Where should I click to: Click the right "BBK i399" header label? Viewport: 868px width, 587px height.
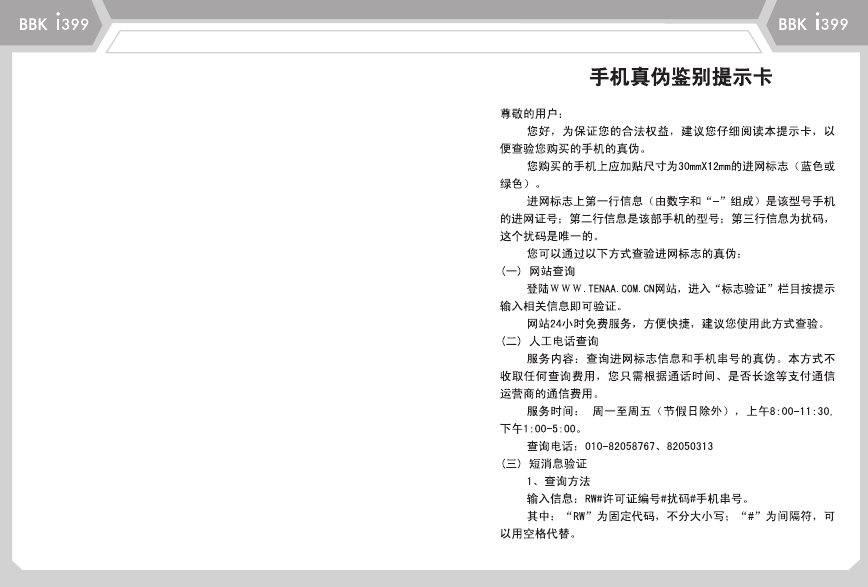click(x=813, y=23)
